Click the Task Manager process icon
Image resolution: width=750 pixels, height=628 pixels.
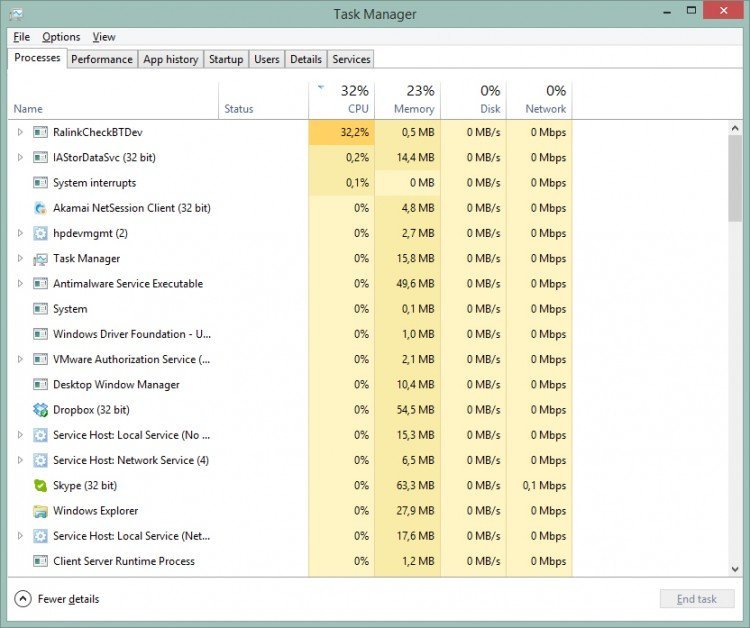tap(40, 259)
